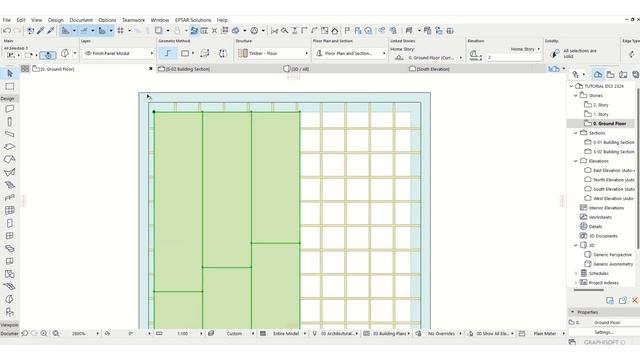This screenshot has height=360, width=640.
Task: Click the Fit in Window icon
Action: [56, 333]
